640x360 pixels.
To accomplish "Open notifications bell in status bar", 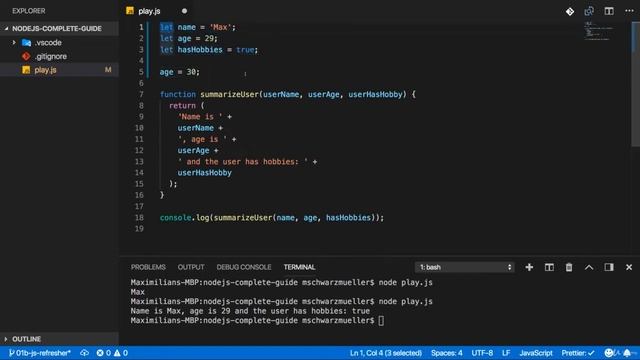I will point(627,353).
